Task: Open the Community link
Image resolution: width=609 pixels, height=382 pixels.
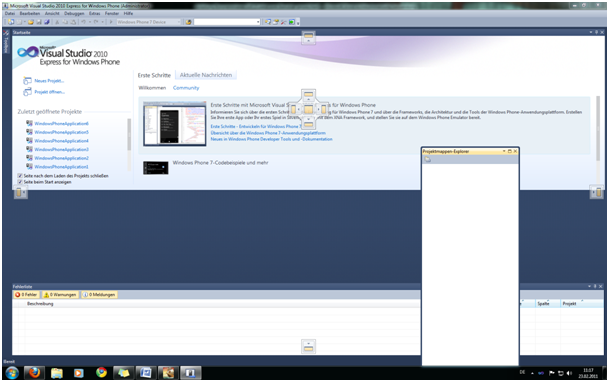Action: [186, 88]
